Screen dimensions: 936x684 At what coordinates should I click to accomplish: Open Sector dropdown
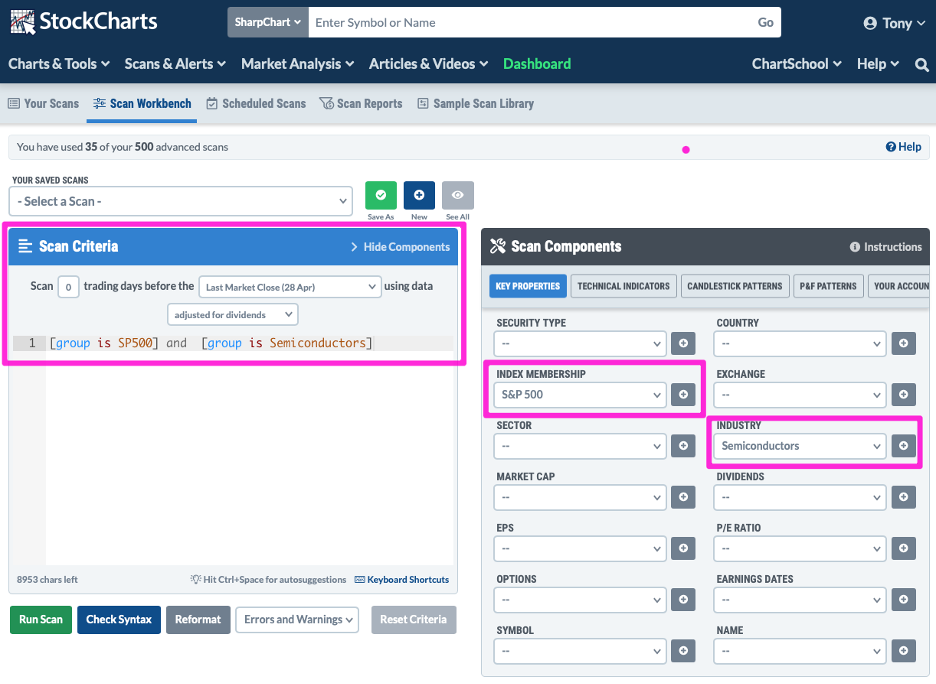(x=580, y=446)
